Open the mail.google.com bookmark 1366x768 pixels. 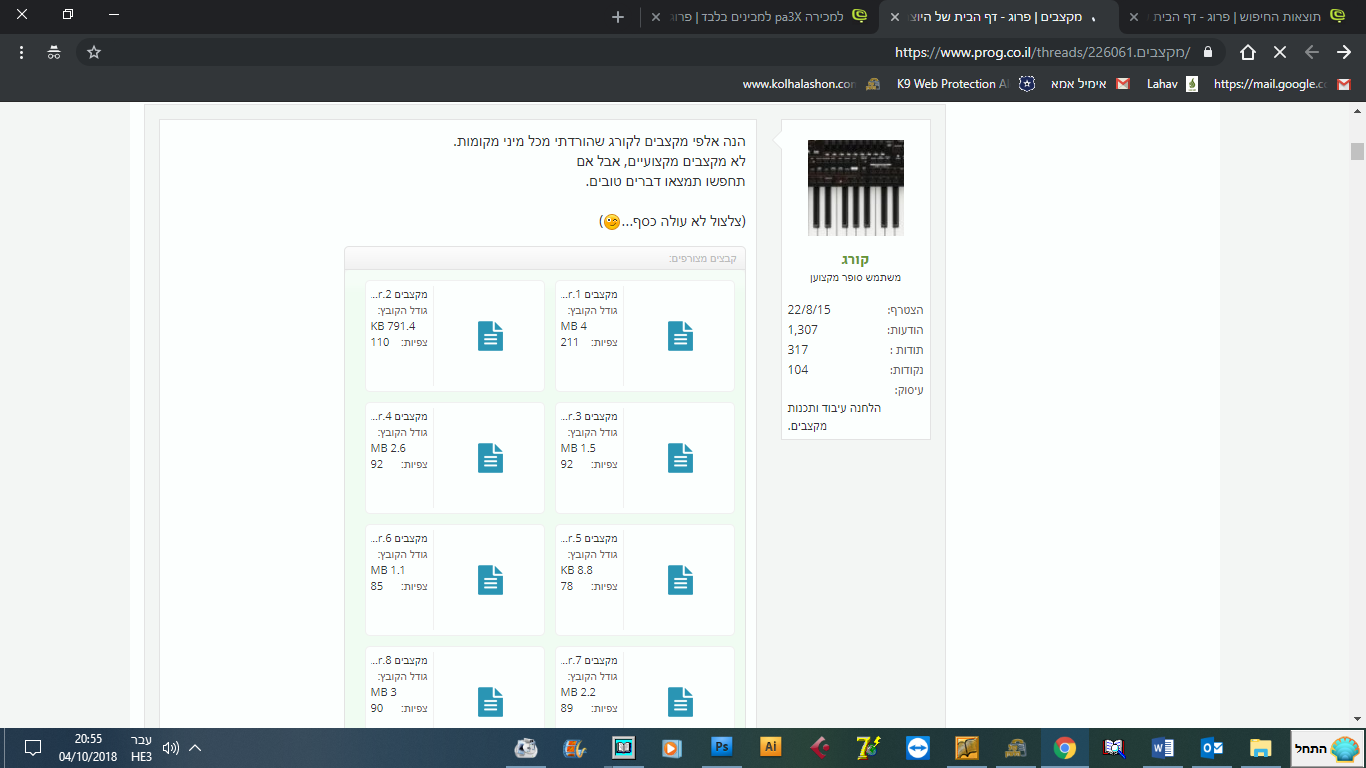(x=1282, y=84)
